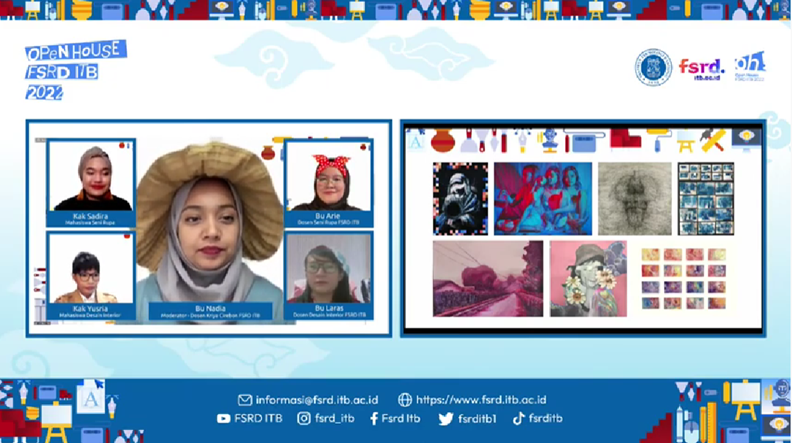Click the round ITB emblem logo at top right

point(653,67)
